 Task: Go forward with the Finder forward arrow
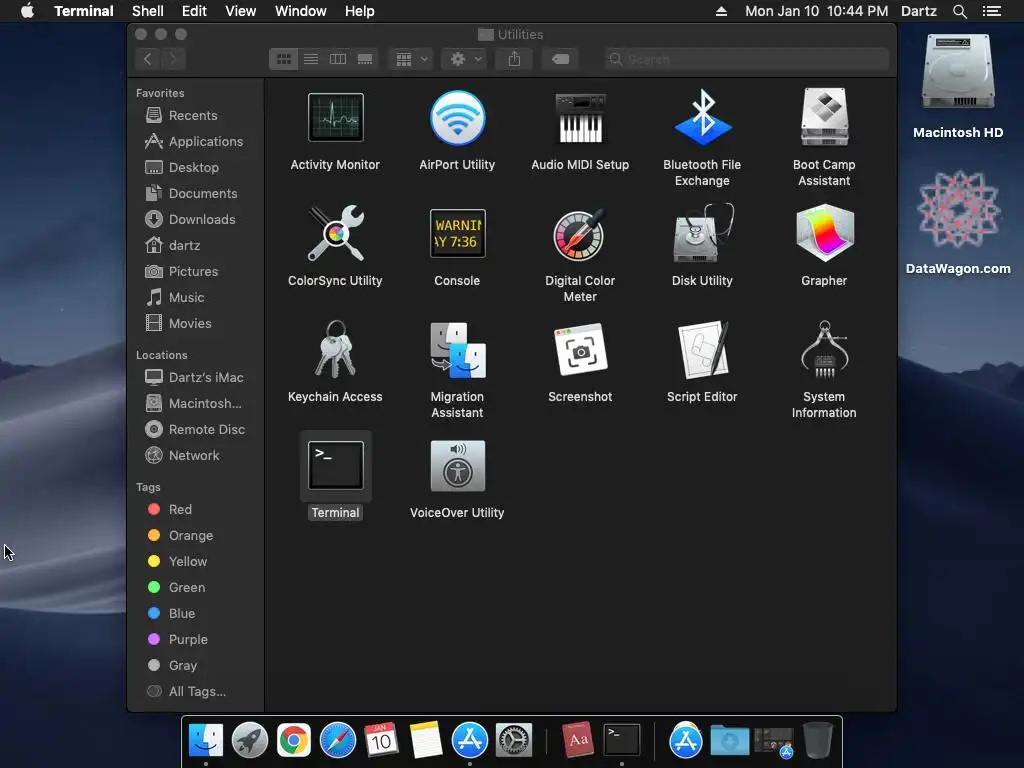[x=173, y=59]
